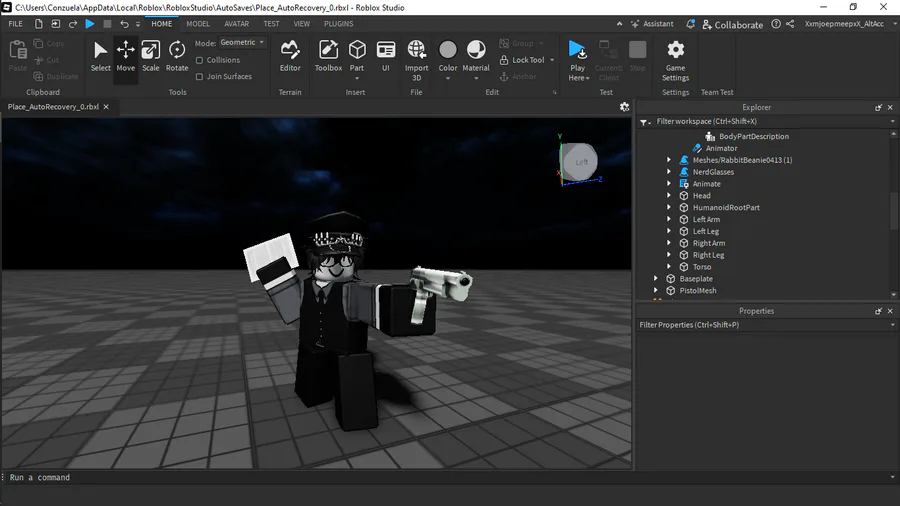Insert a new Part
Screen dimensions: 900x506
coord(357,50)
